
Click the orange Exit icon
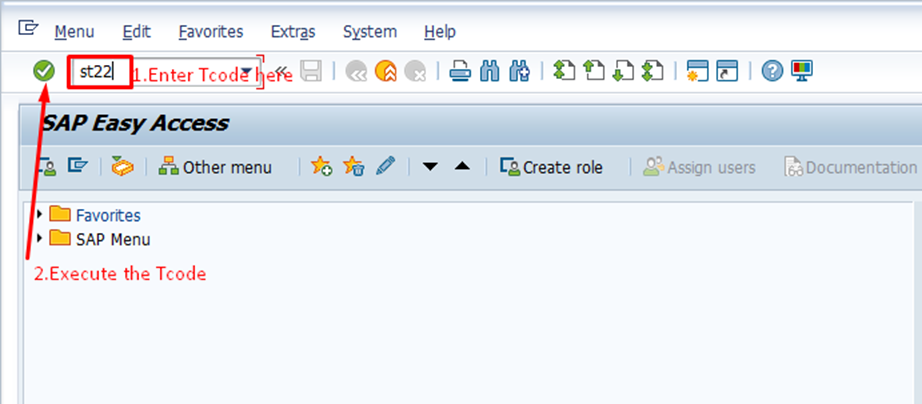(386, 72)
